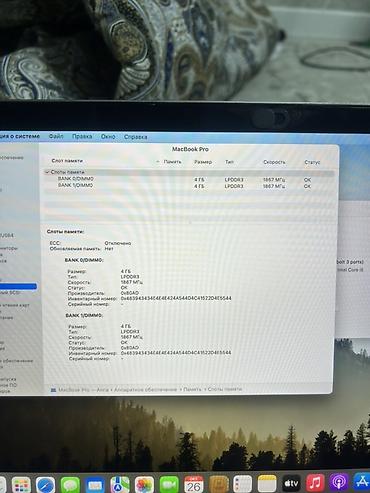The width and height of the screenshot is (370, 493).
Task: Click the Слоты памяти: detail heading
Action: point(65,231)
